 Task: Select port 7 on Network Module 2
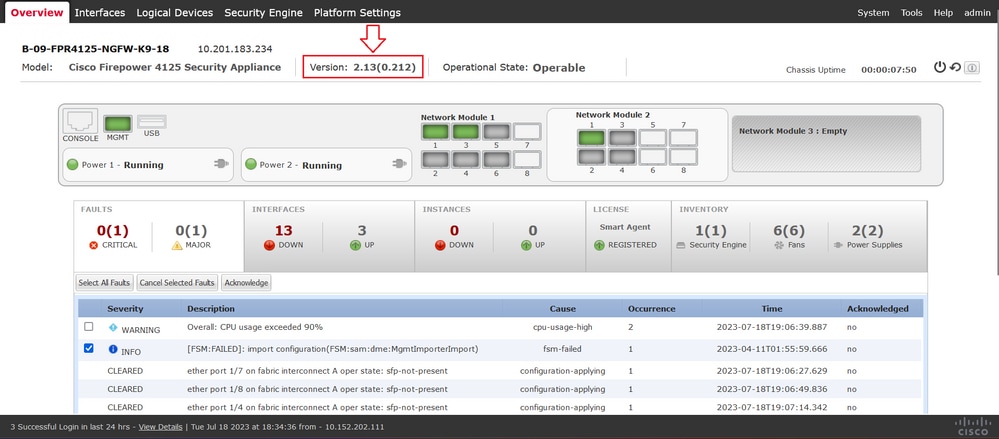[684, 138]
